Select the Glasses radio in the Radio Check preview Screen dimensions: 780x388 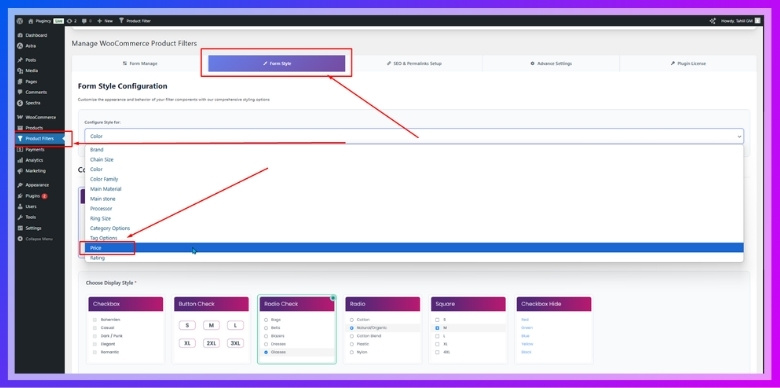click(266, 352)
